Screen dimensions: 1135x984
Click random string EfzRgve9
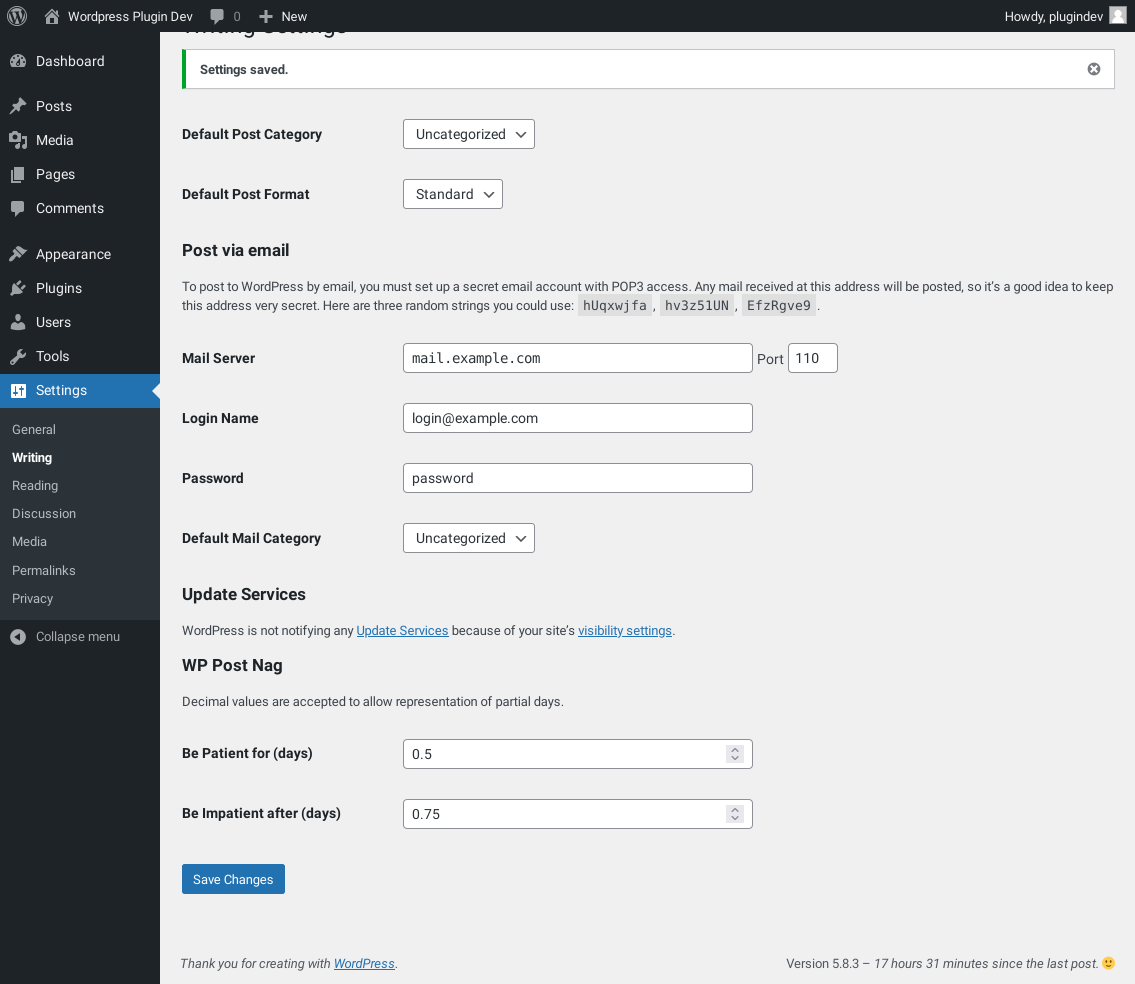coord(779,306)
